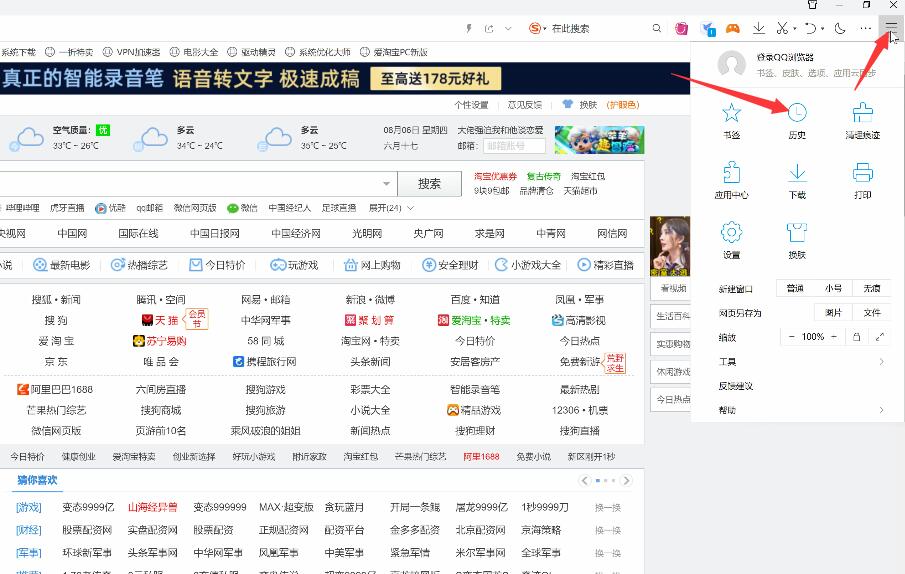Open 个性设置 link
905x574 pixels.
[471, 105]
